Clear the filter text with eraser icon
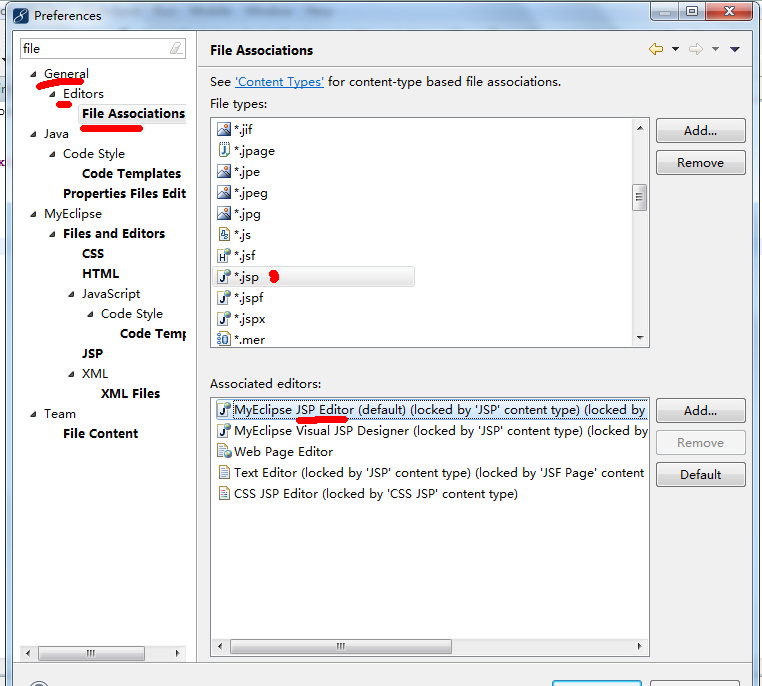The width and height of the screenshot is (762, 686). tap(176, 48)
